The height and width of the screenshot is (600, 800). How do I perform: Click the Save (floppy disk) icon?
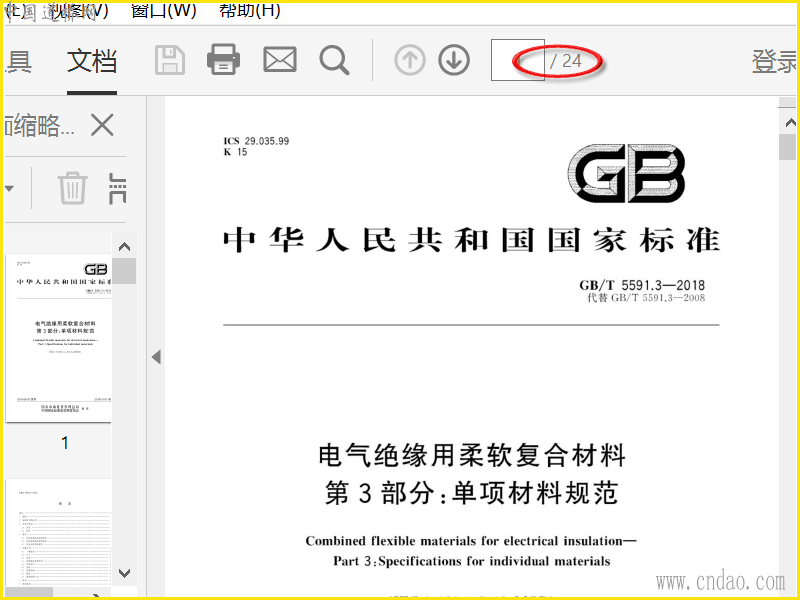tap(170, 60)
